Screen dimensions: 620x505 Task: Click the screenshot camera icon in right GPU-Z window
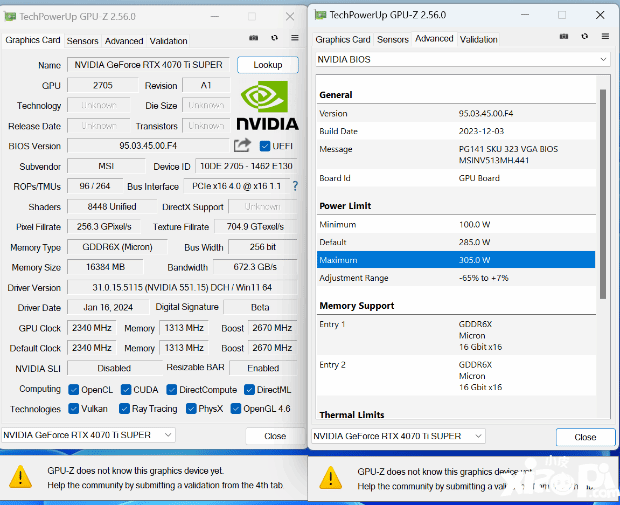(564, 36)
